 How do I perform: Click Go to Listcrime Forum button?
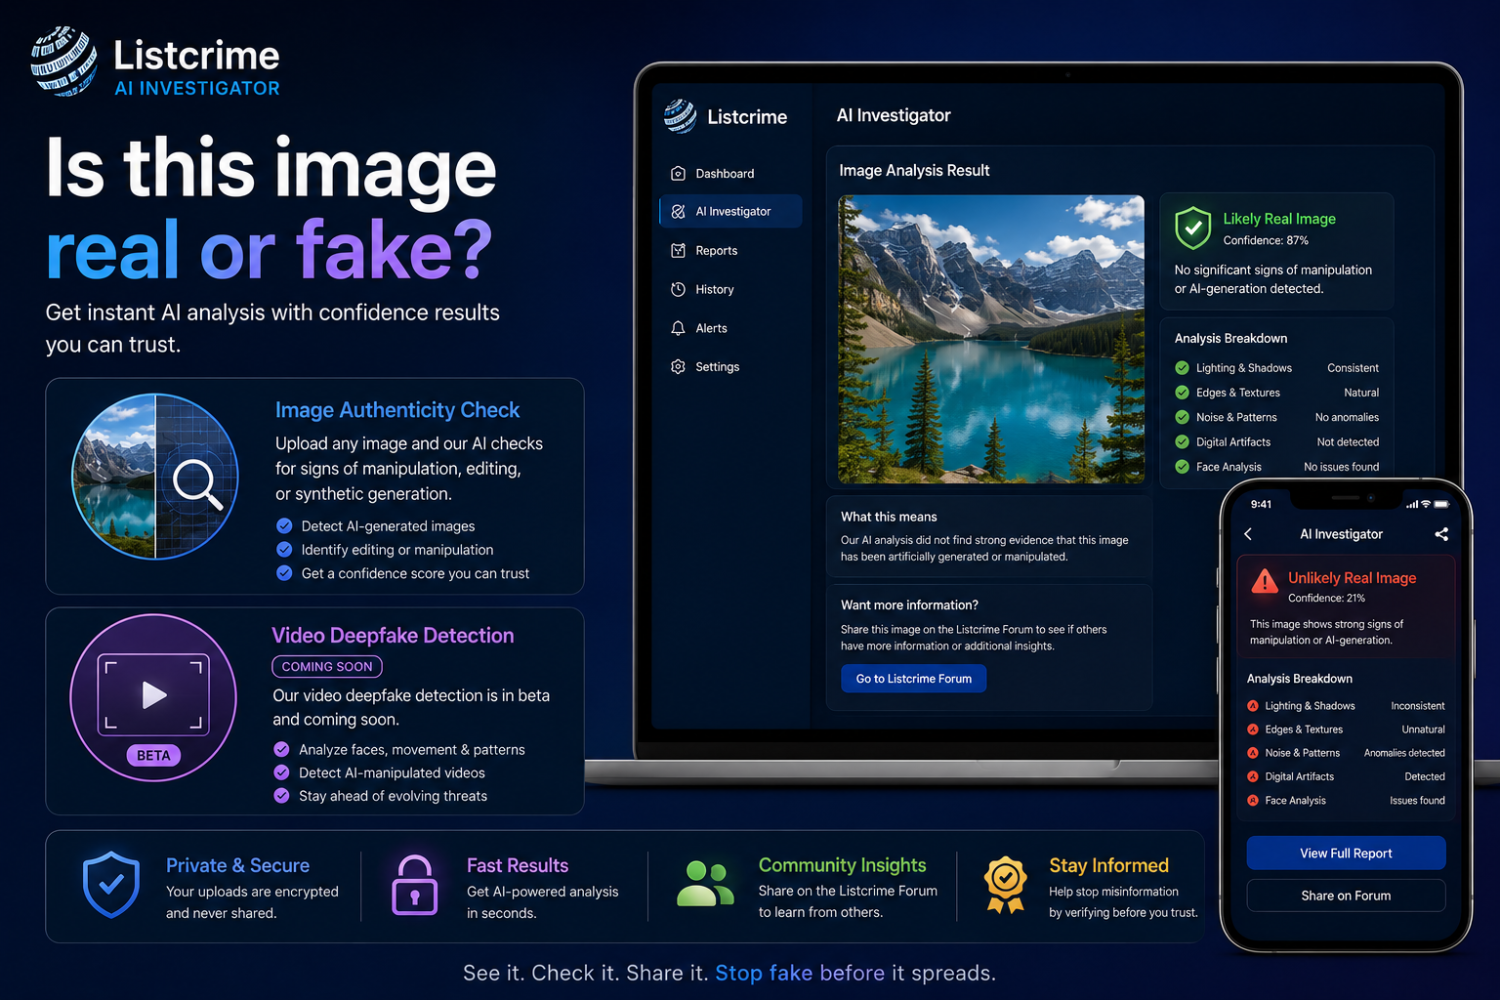click(x=914, y=678)
